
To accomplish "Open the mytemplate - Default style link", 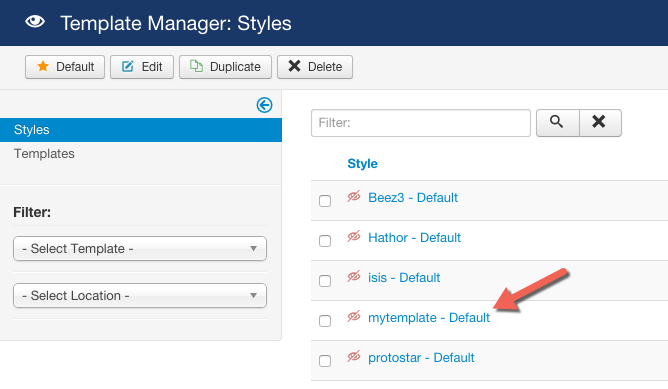I will point(429,318).
